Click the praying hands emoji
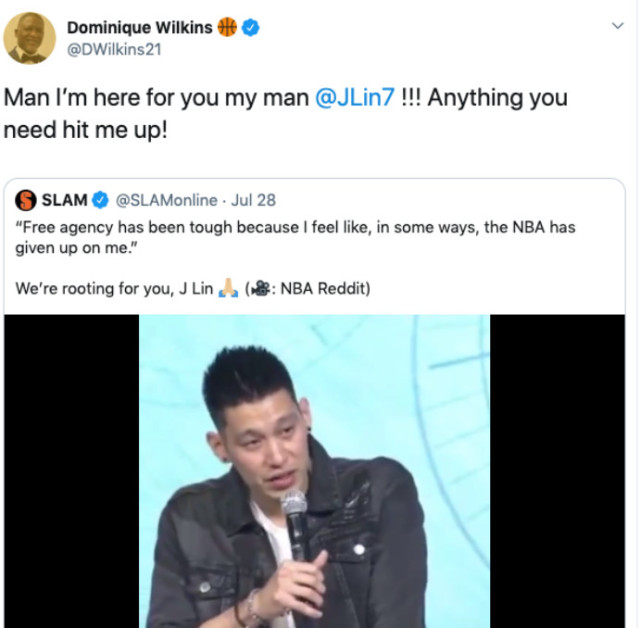This screenshot has height=628, width=641. (x=229, y=288)
